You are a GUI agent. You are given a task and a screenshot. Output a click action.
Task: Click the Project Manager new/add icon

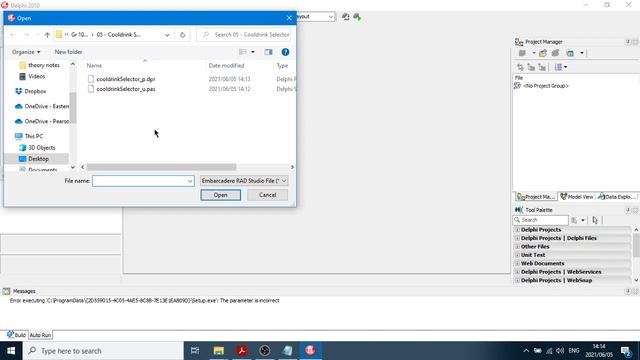pyautogui.click(x=542, y=53)
